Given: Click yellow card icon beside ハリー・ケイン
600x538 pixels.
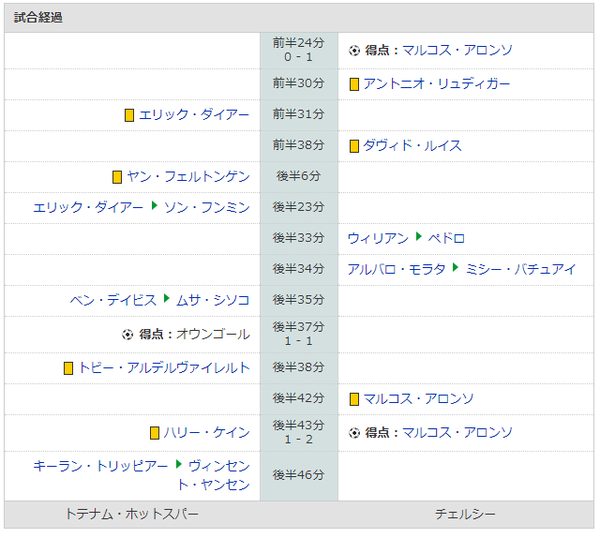Looking at the screenshot, I should [154, 433].
